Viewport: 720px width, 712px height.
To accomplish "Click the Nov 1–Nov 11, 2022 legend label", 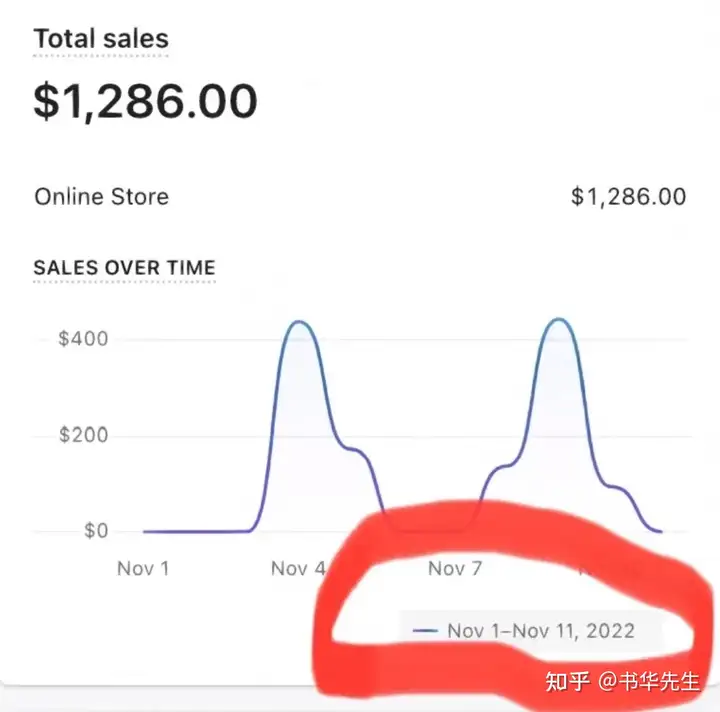I will click(541, 631).
